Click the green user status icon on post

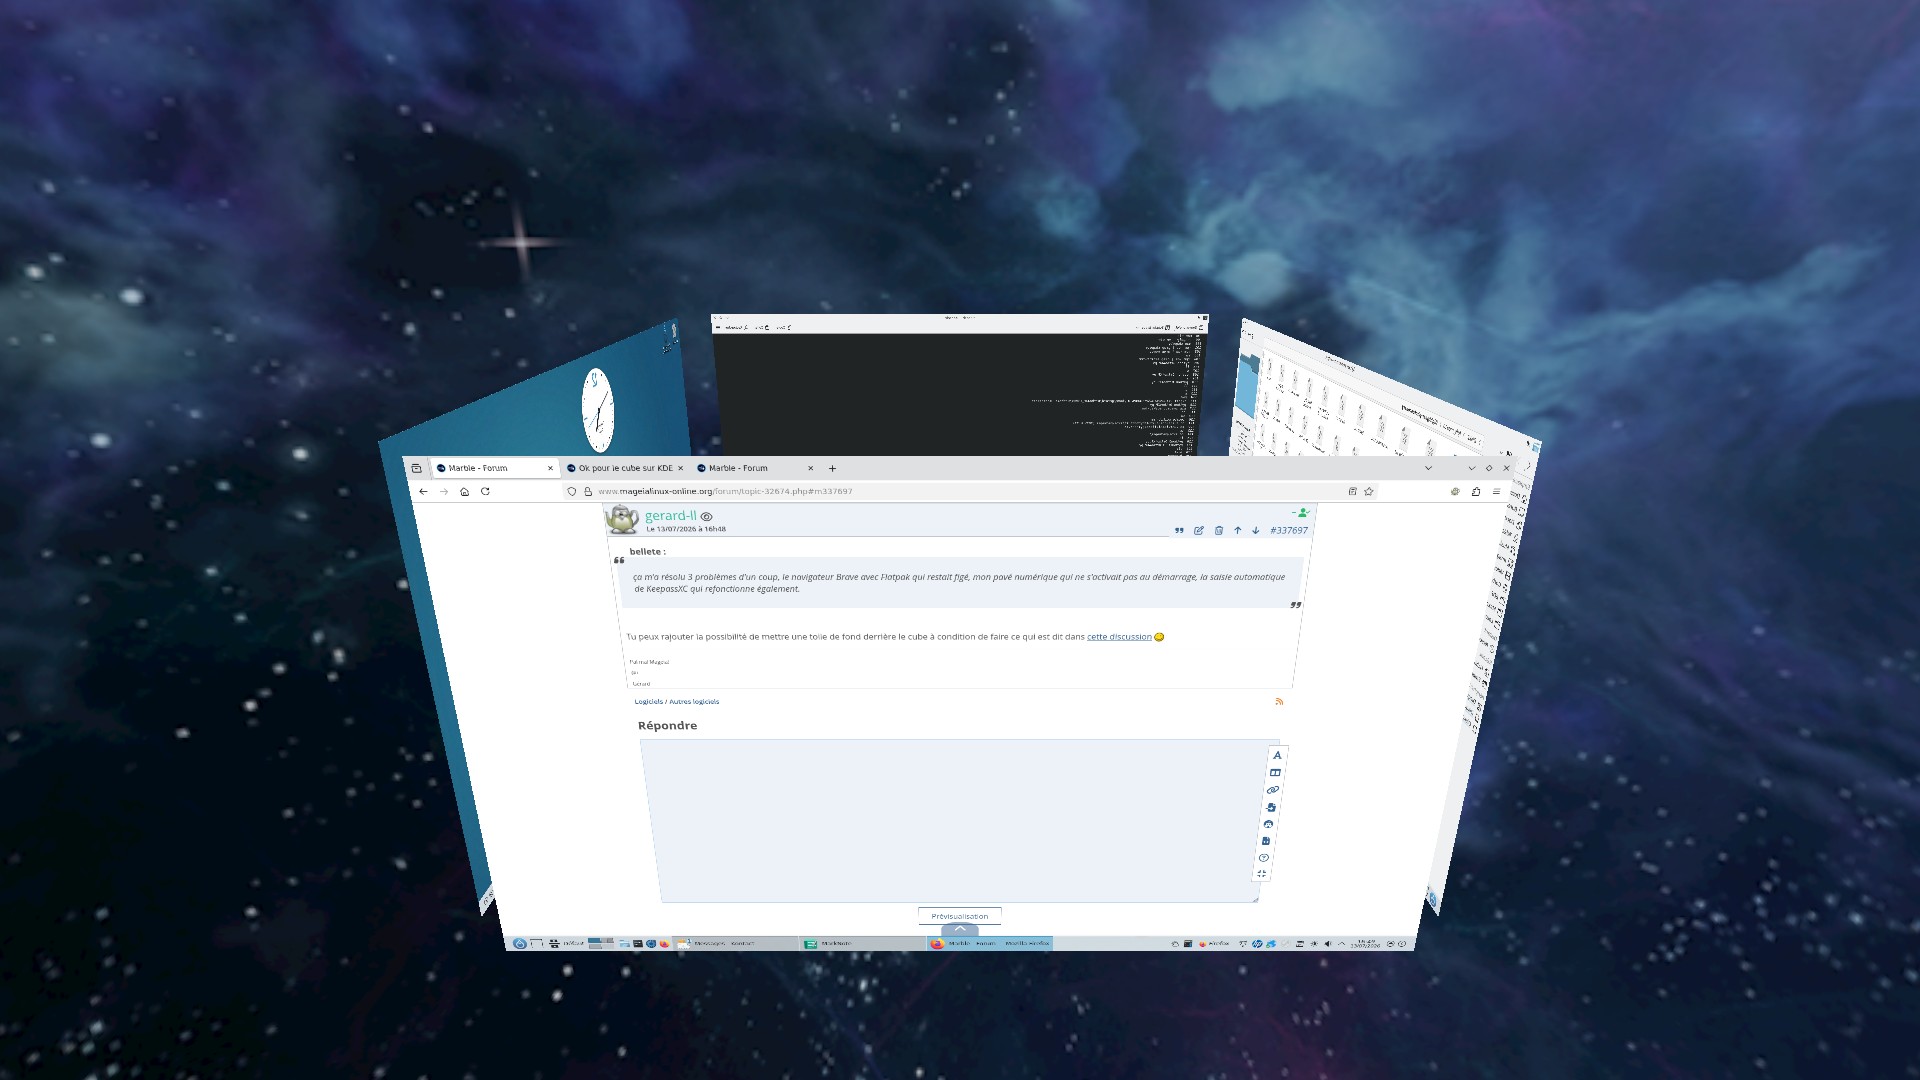pyautogui.click(x=1301, y=513)
